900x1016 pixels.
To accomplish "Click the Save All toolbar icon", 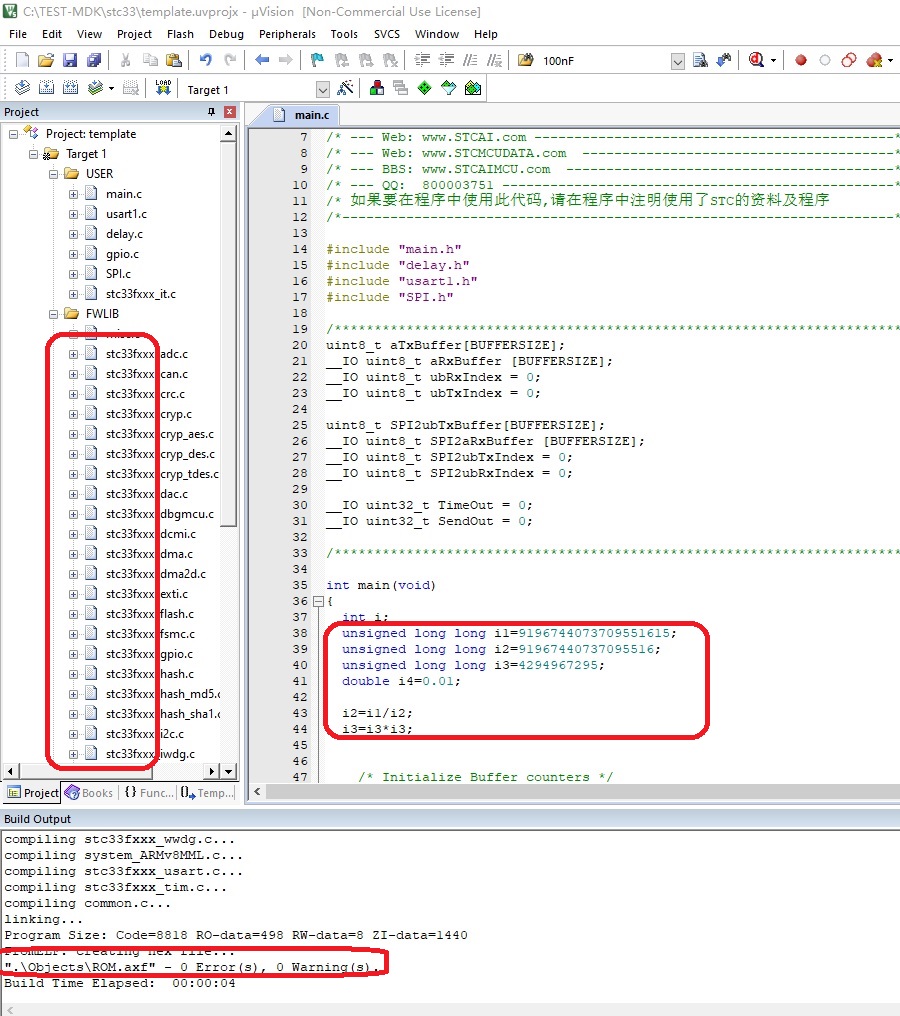I will tap(94, 60).
